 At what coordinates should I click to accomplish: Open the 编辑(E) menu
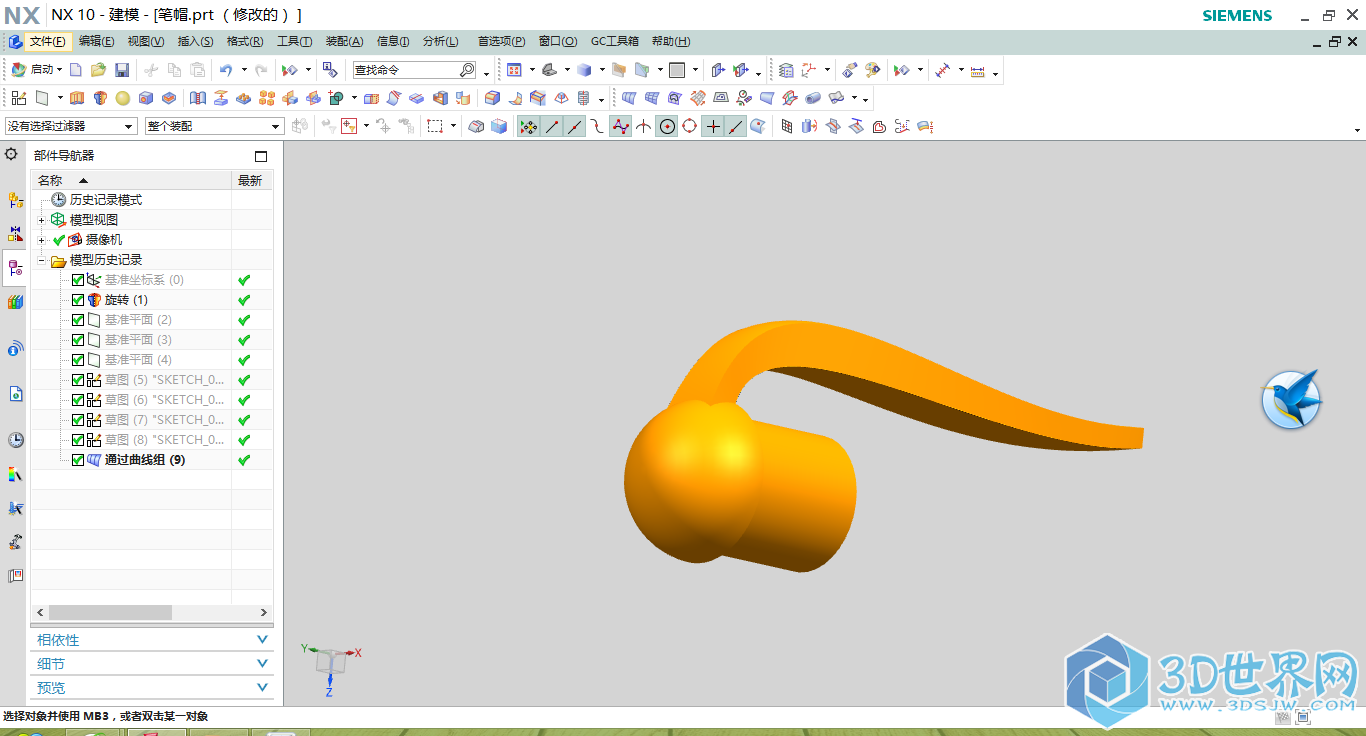(97, 41)
